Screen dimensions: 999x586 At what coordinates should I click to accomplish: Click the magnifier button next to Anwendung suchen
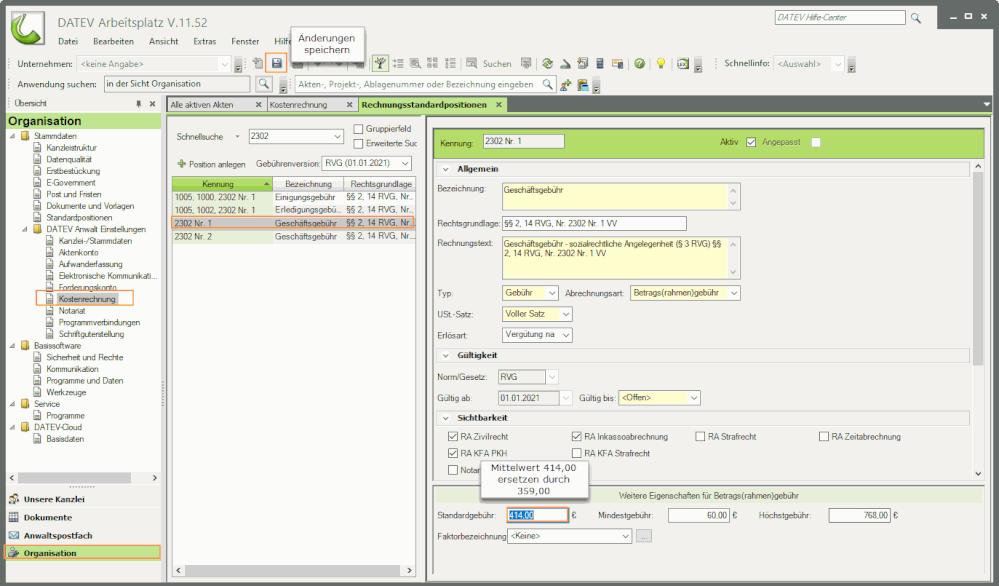click(x=264, y=83)
